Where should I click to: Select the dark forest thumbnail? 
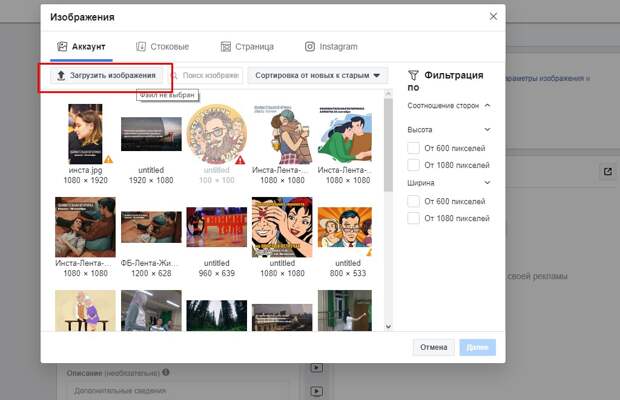pyautogui.click(x=217, y=315)
